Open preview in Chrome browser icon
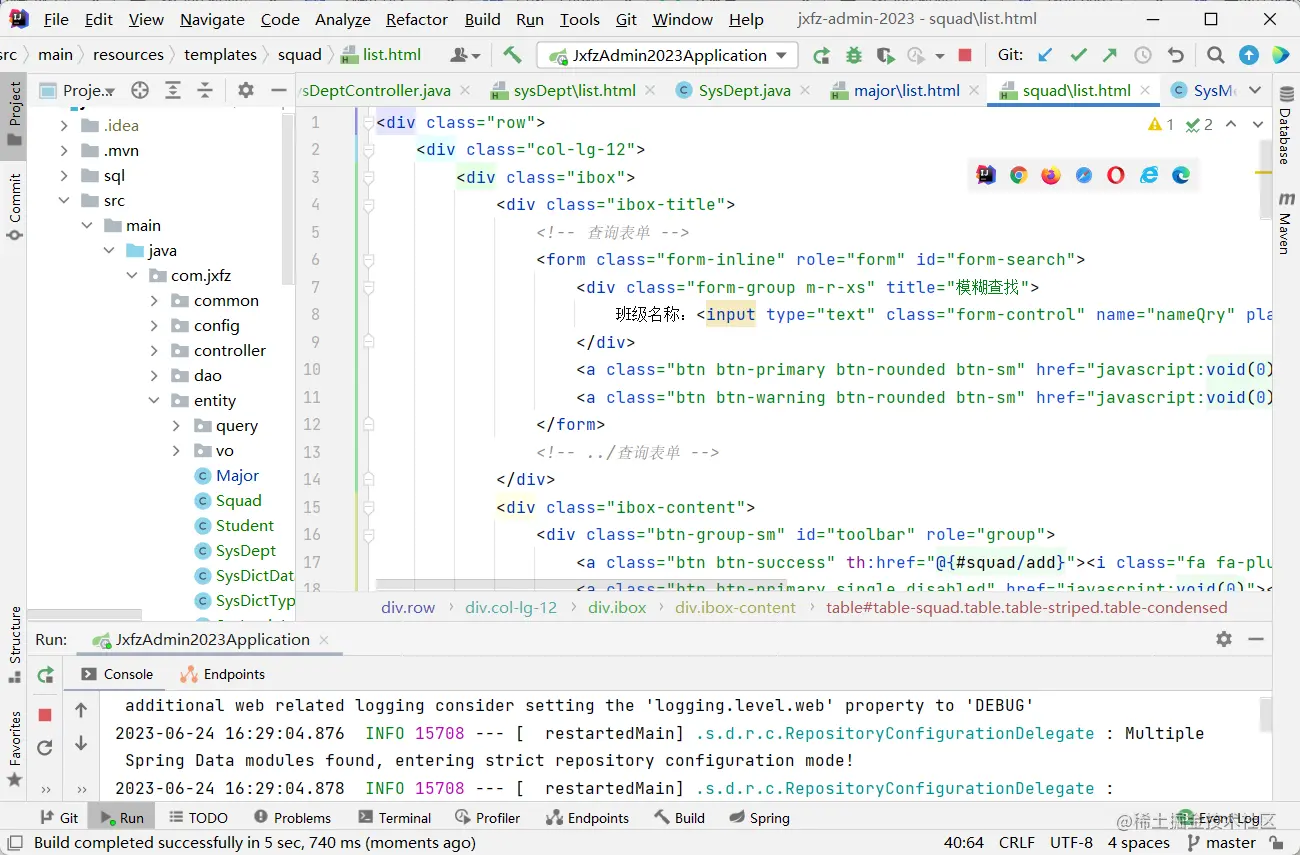 coord(1018,176)
